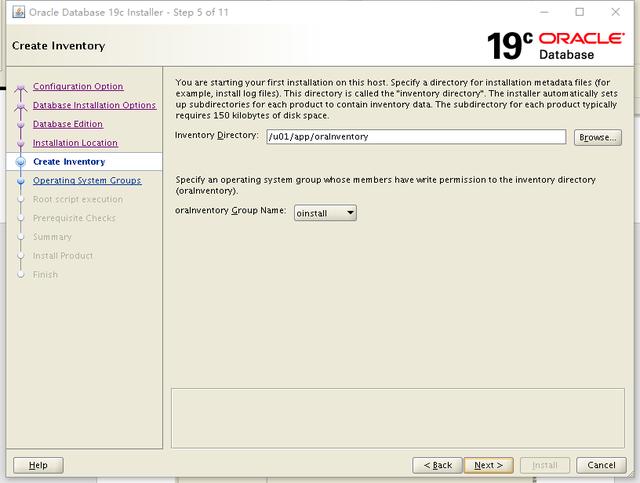The width and height of the screenshot is (640, 483).
Task: Click the Install Product step label
Action: click(62, 256)
